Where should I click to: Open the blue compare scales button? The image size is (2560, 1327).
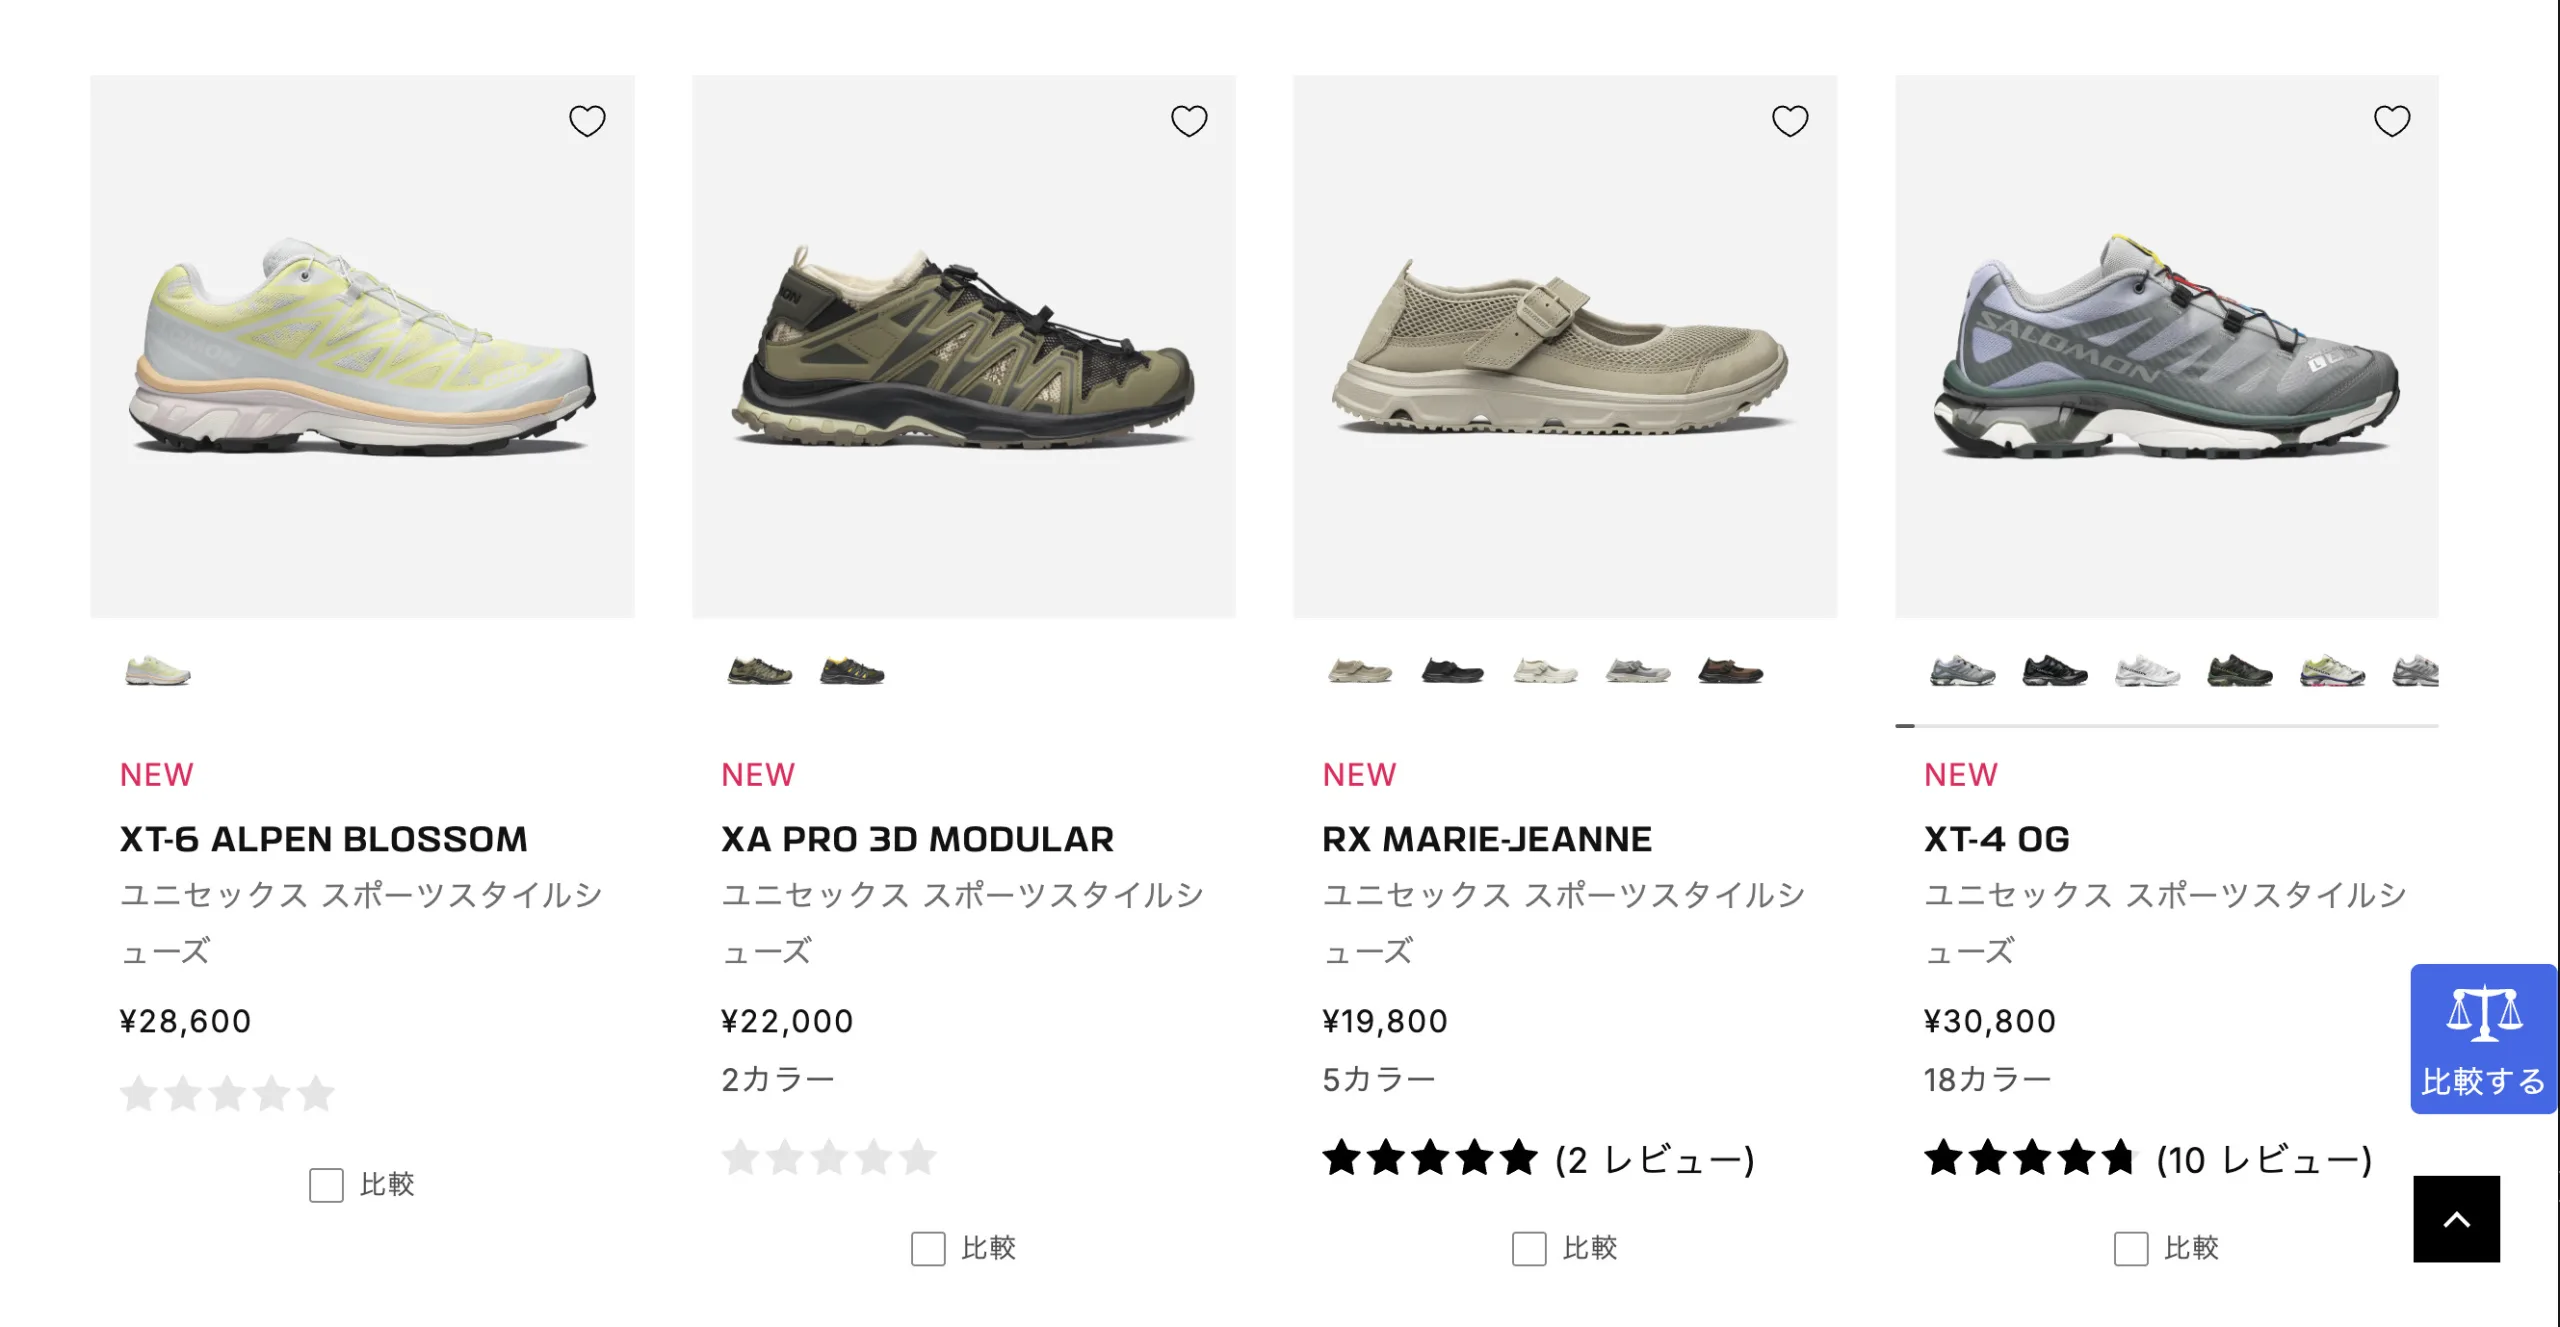[x=2483, y=1039]
